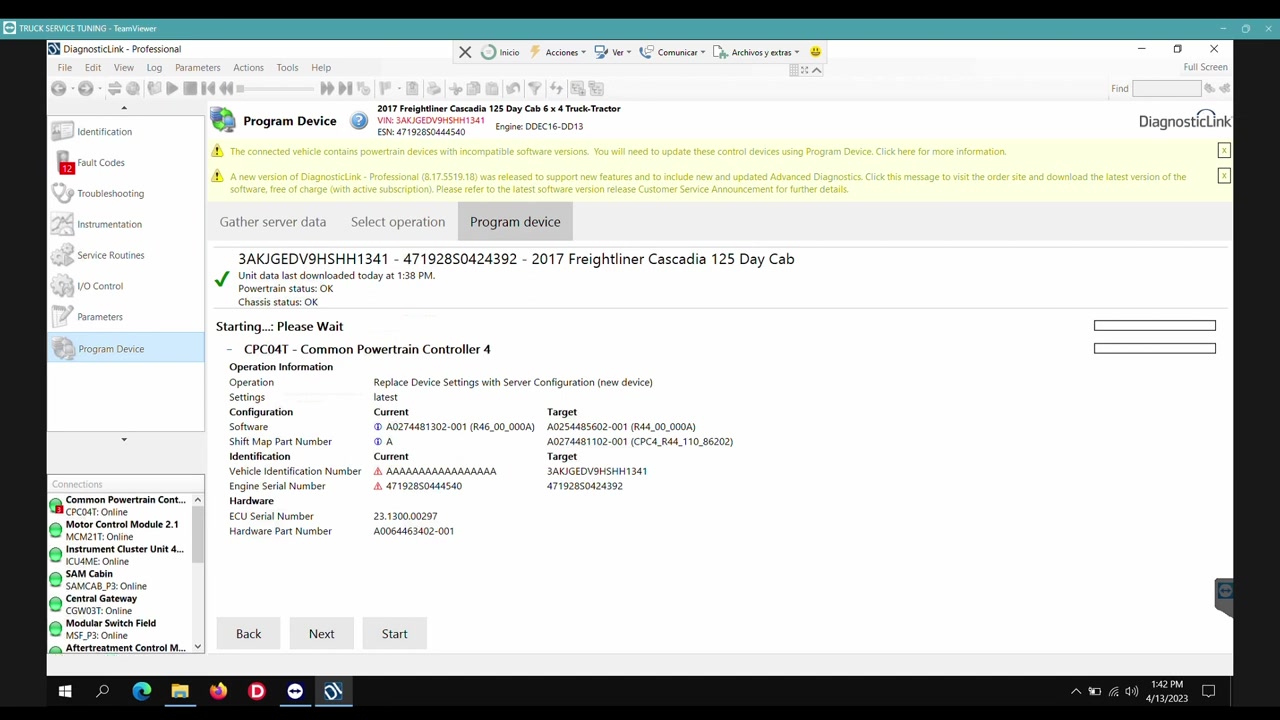Open the TeamViewer Comunicar dropdown
The image size is (1280, 720).
point(672,52)
